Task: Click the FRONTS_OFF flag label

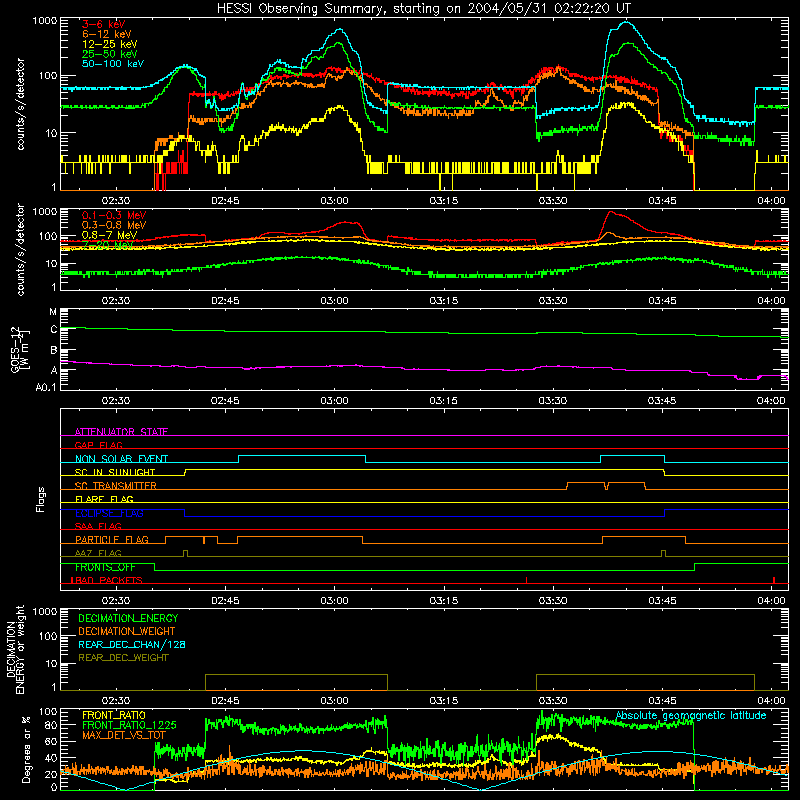Action: click(105, 567)
